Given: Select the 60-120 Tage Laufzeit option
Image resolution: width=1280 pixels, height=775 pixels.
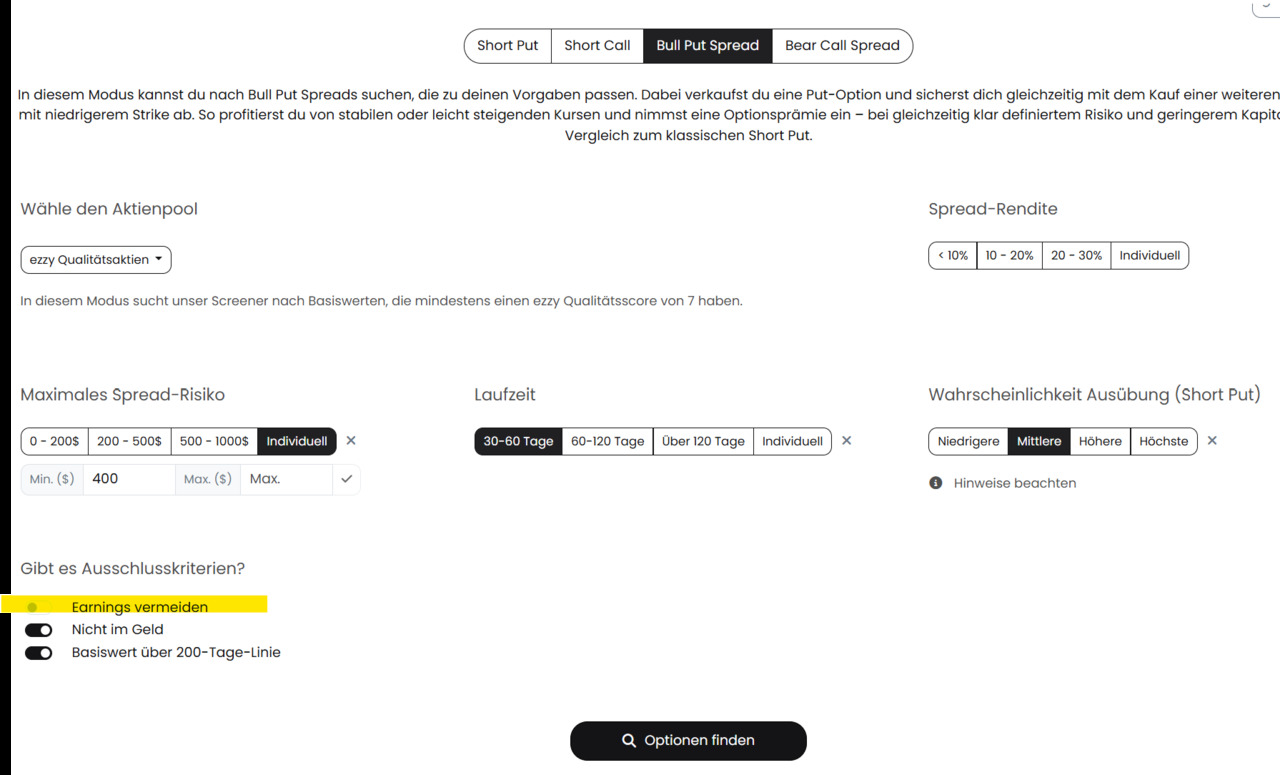Looking at the screenshot, I should click(608, 441).
